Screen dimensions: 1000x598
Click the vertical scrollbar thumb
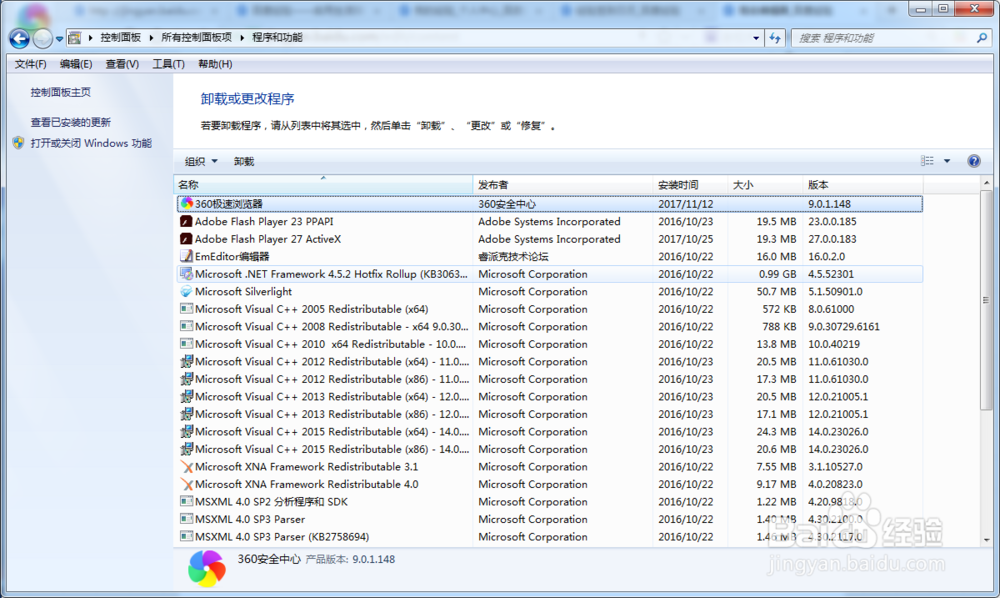click(987, 300)
